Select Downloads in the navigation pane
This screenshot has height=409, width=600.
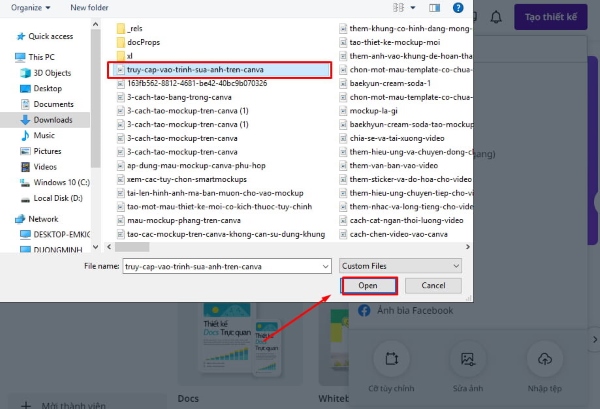point(52,119)
